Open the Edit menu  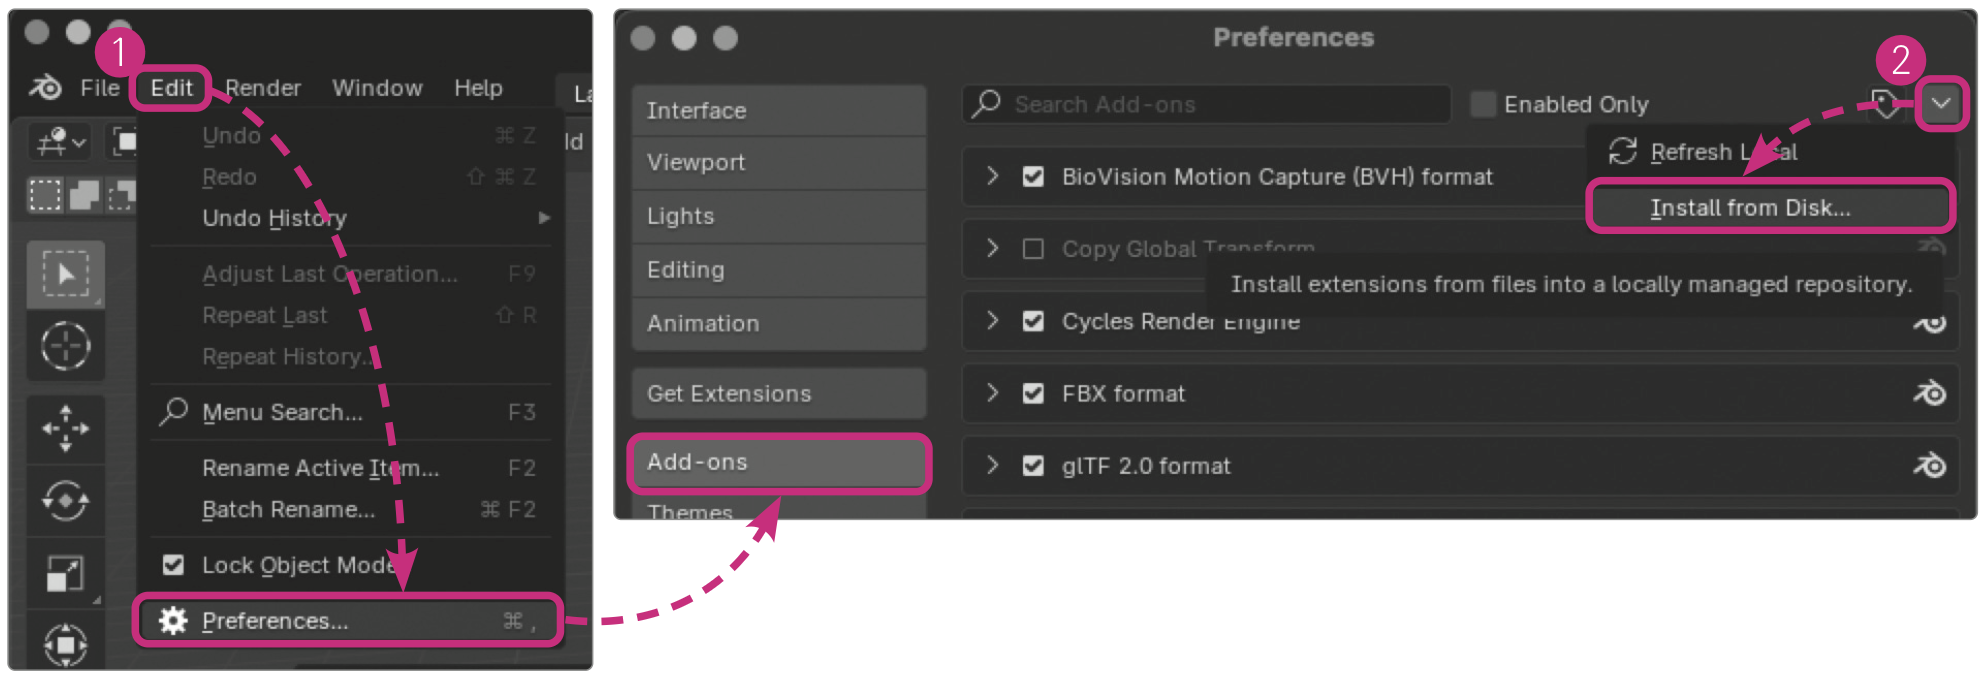click(x=171, y=88)
